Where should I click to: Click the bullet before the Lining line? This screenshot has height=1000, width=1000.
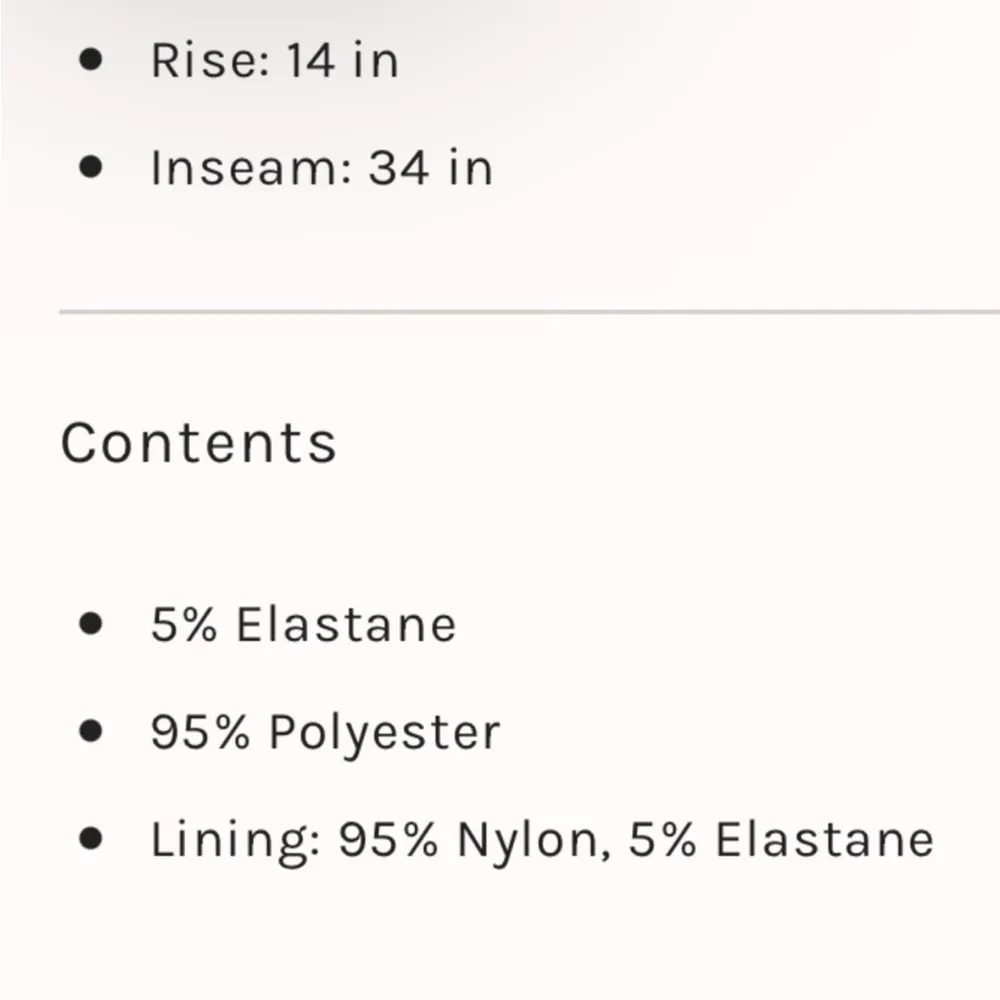tap(91, 838)
